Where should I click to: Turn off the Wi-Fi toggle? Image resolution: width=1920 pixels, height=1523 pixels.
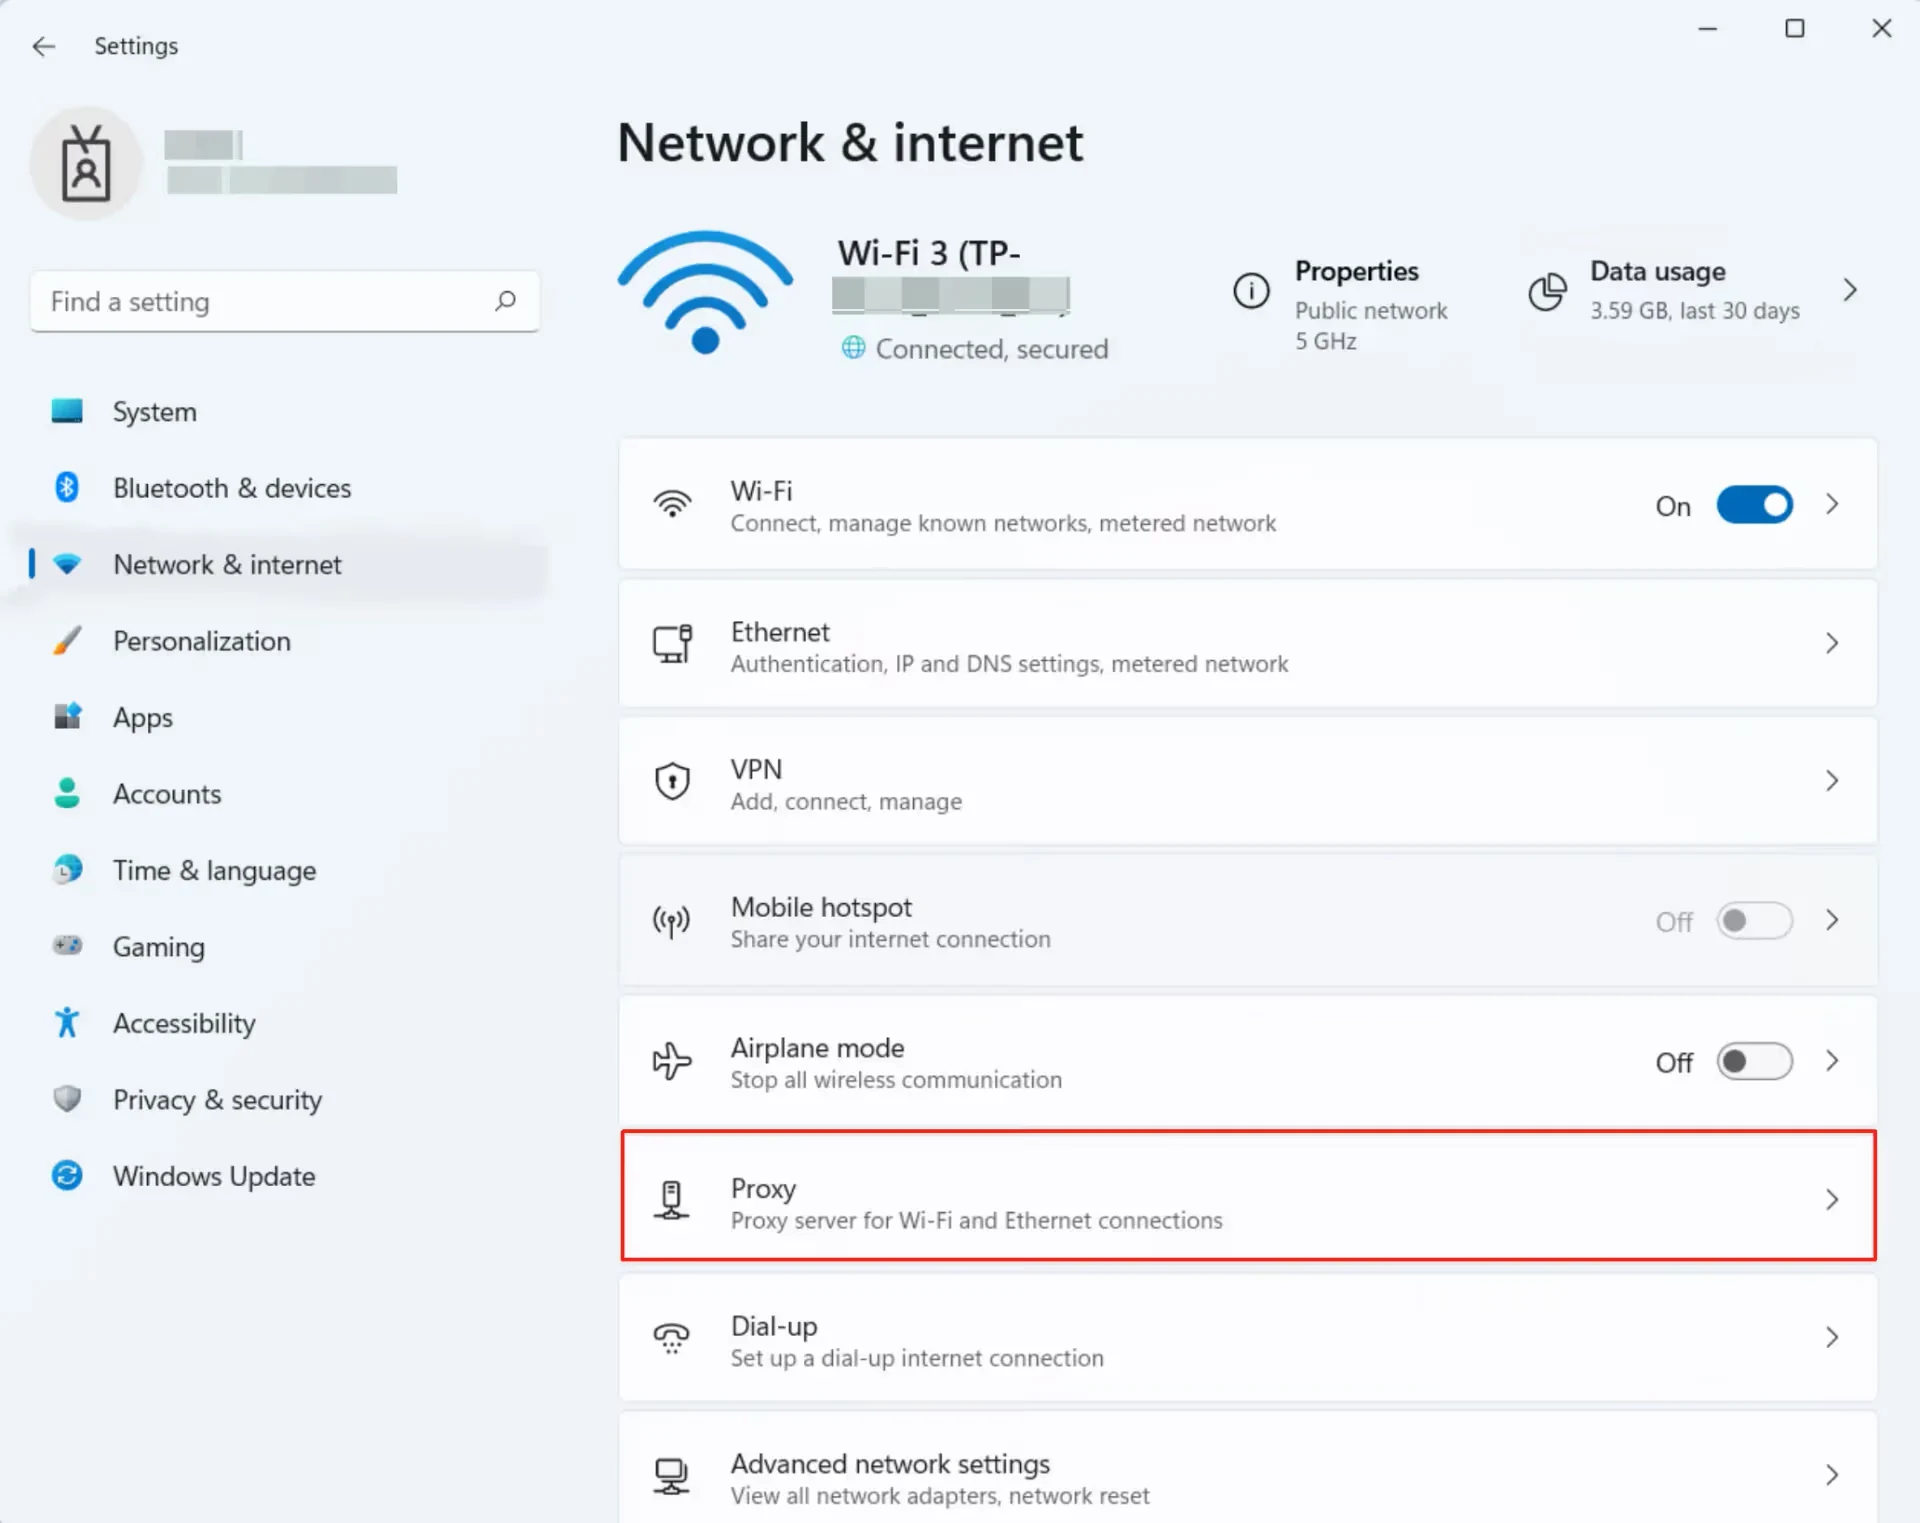(x=1754, y=505)
